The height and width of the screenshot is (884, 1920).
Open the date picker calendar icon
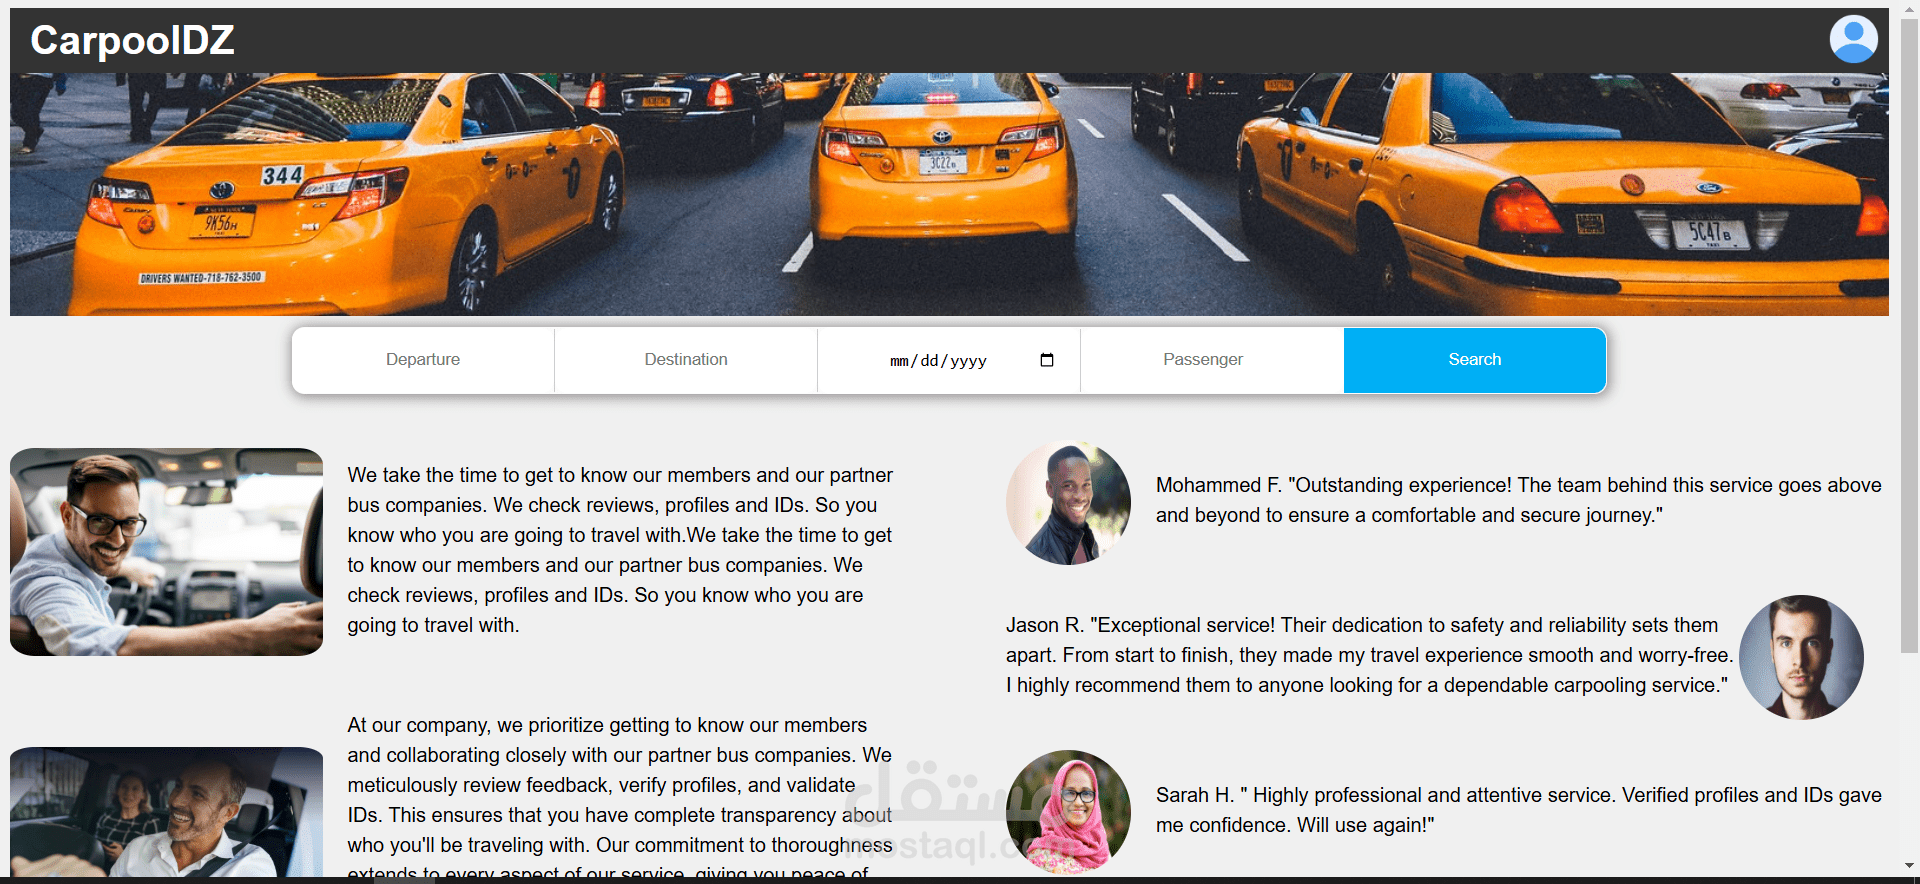tap(1047, 360)
